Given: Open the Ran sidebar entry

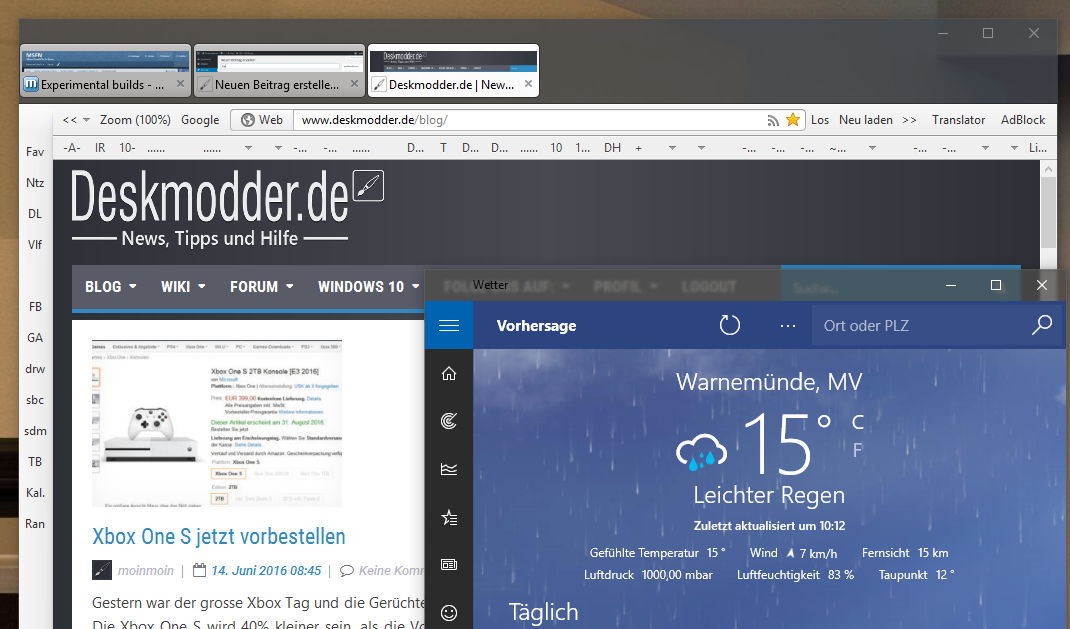Looking at the screenshot, I should pos(35,524).
